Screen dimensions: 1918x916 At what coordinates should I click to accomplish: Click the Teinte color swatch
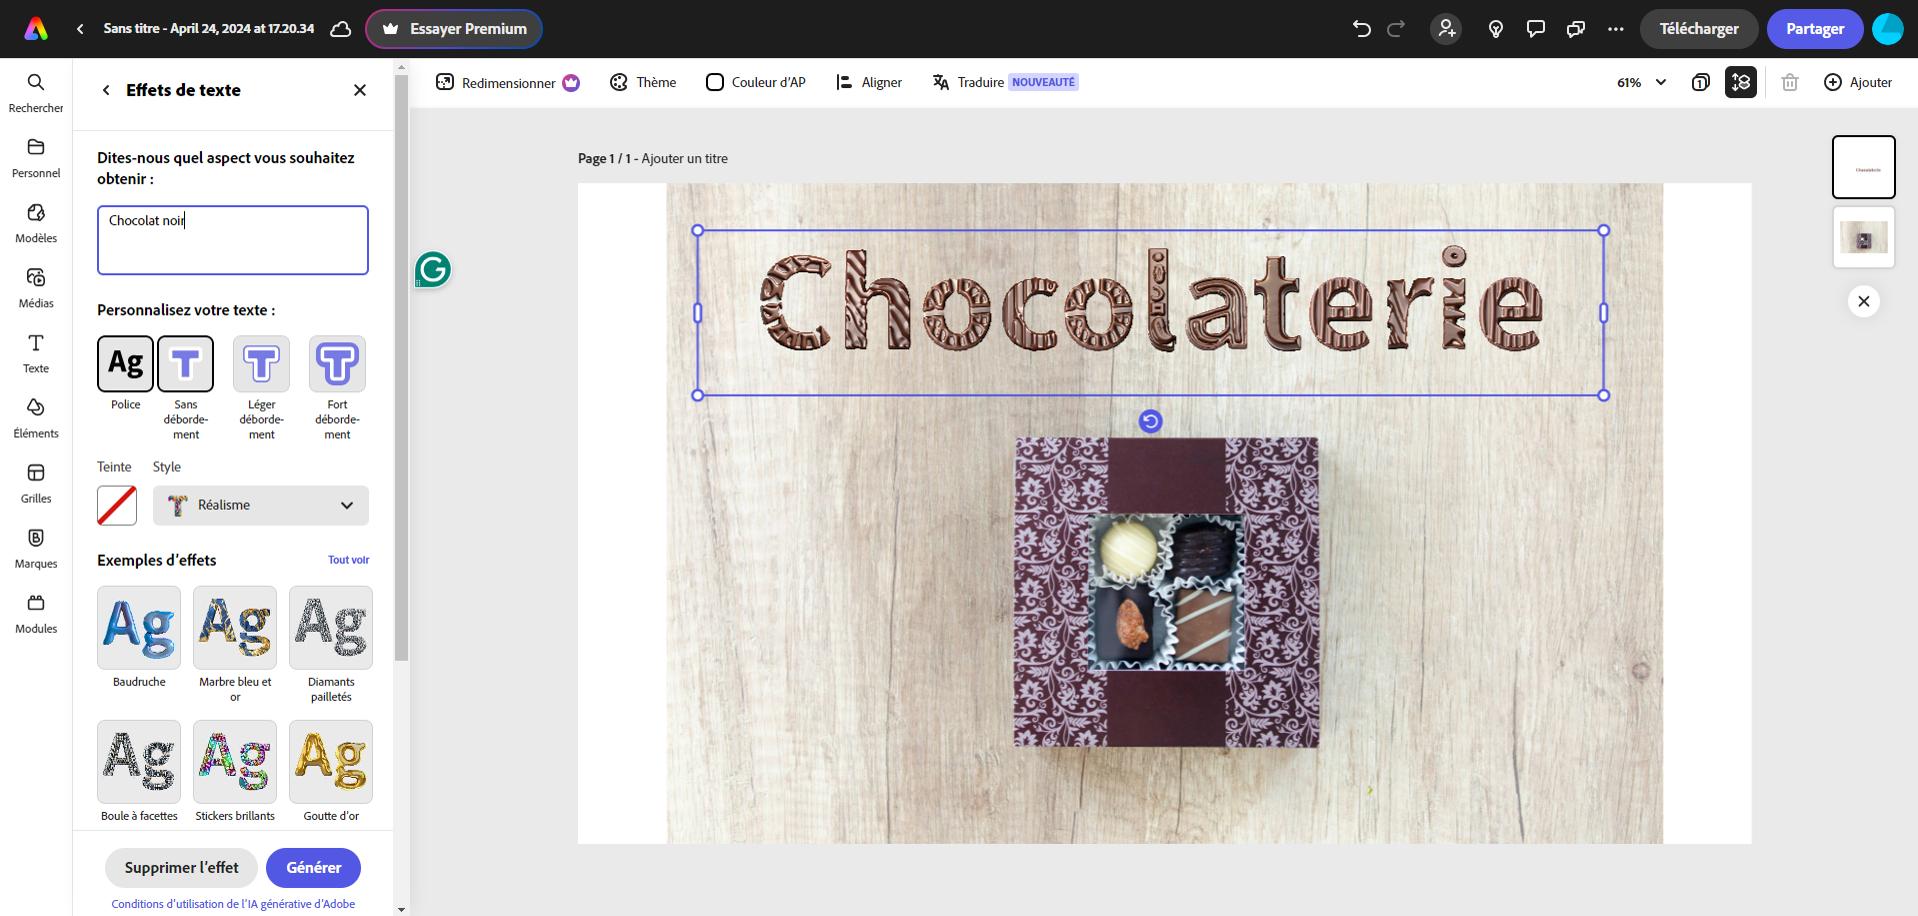pyautogui.click(x=116, y=505)
